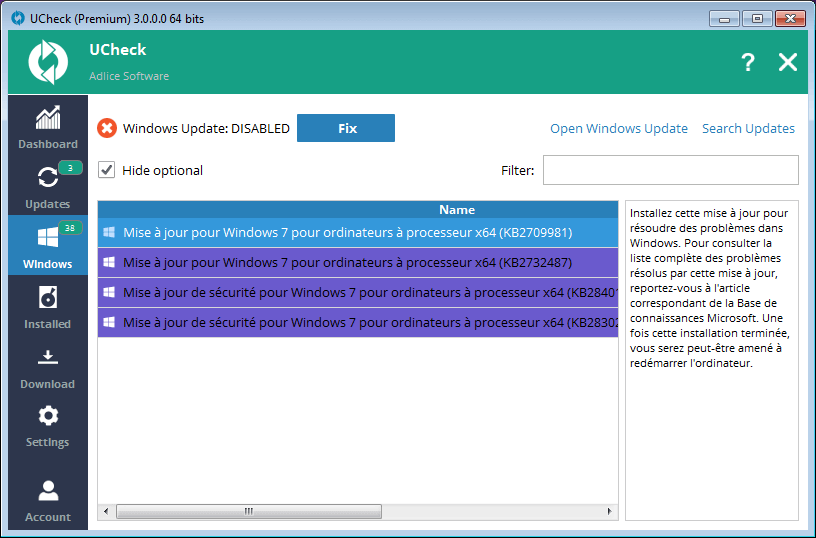816x538 pixels.
Task: Select the Windows sidebar icon
Action: [47, 245]
